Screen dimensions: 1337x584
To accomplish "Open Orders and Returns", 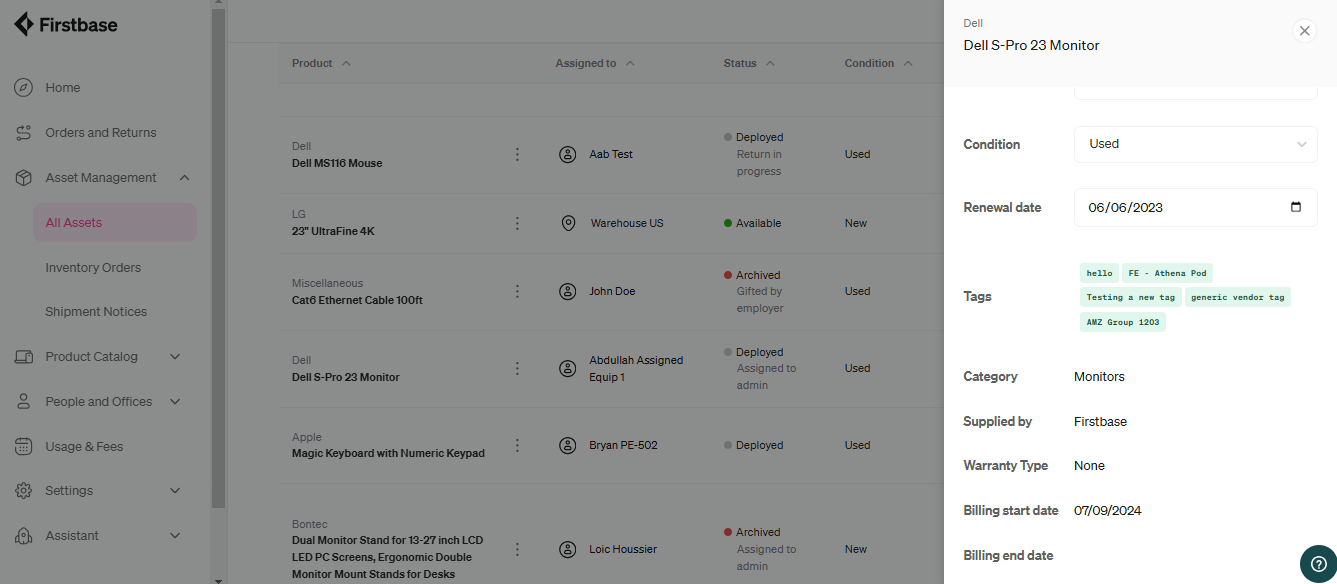I will pyautogui.click(x=101, y=133).
